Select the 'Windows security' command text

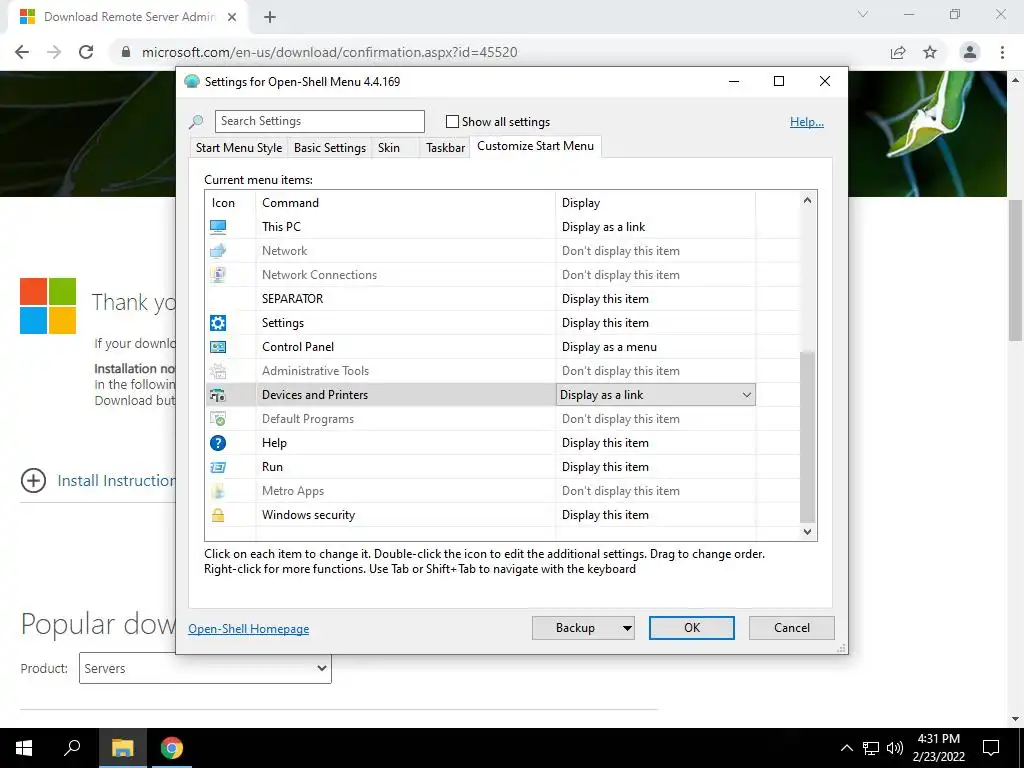pos(308,515)
